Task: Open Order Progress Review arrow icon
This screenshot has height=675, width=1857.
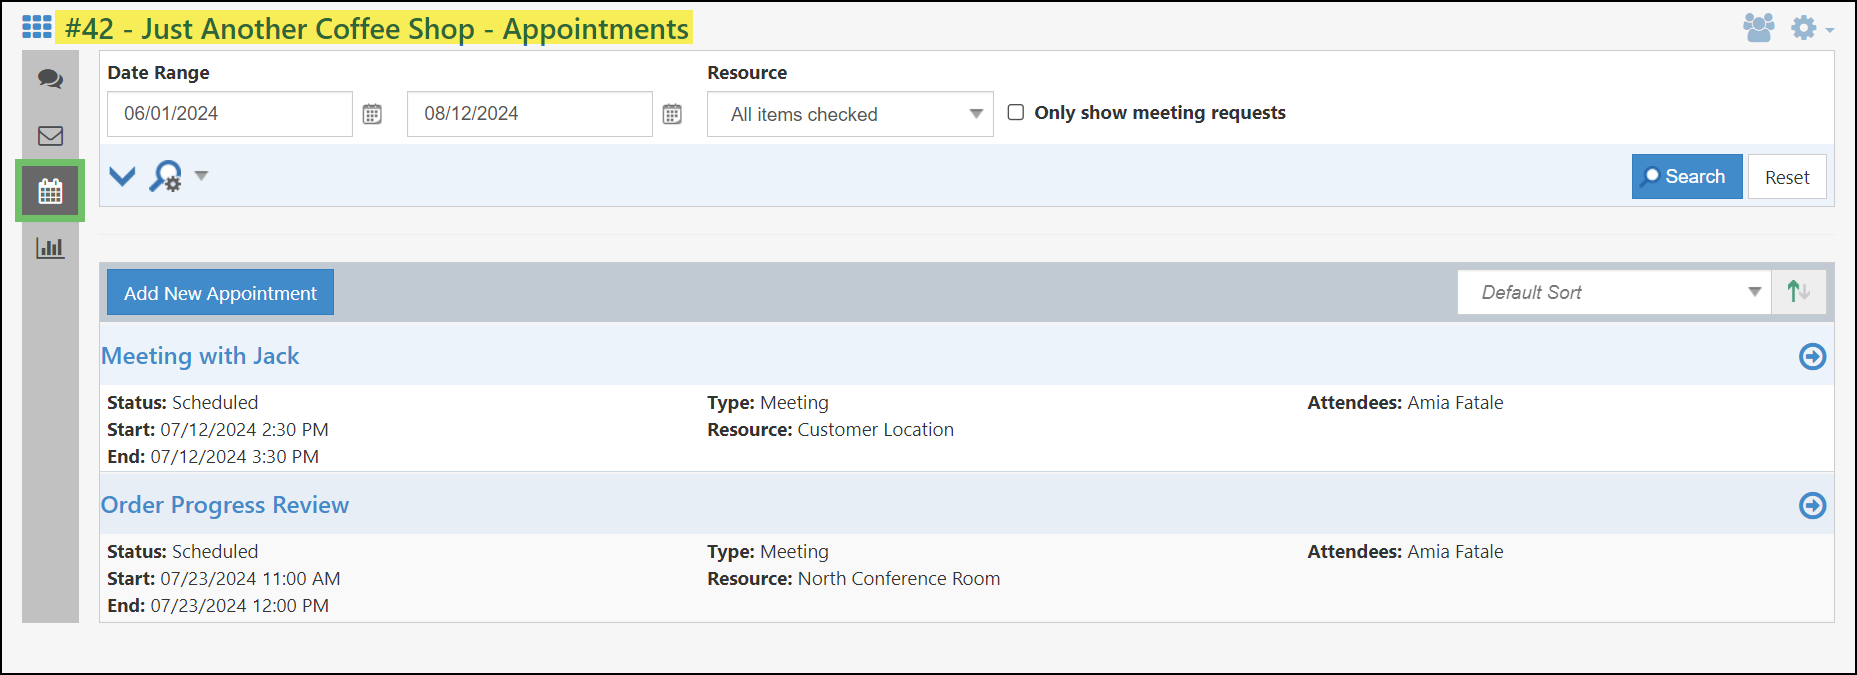Action: point(1812,505)
